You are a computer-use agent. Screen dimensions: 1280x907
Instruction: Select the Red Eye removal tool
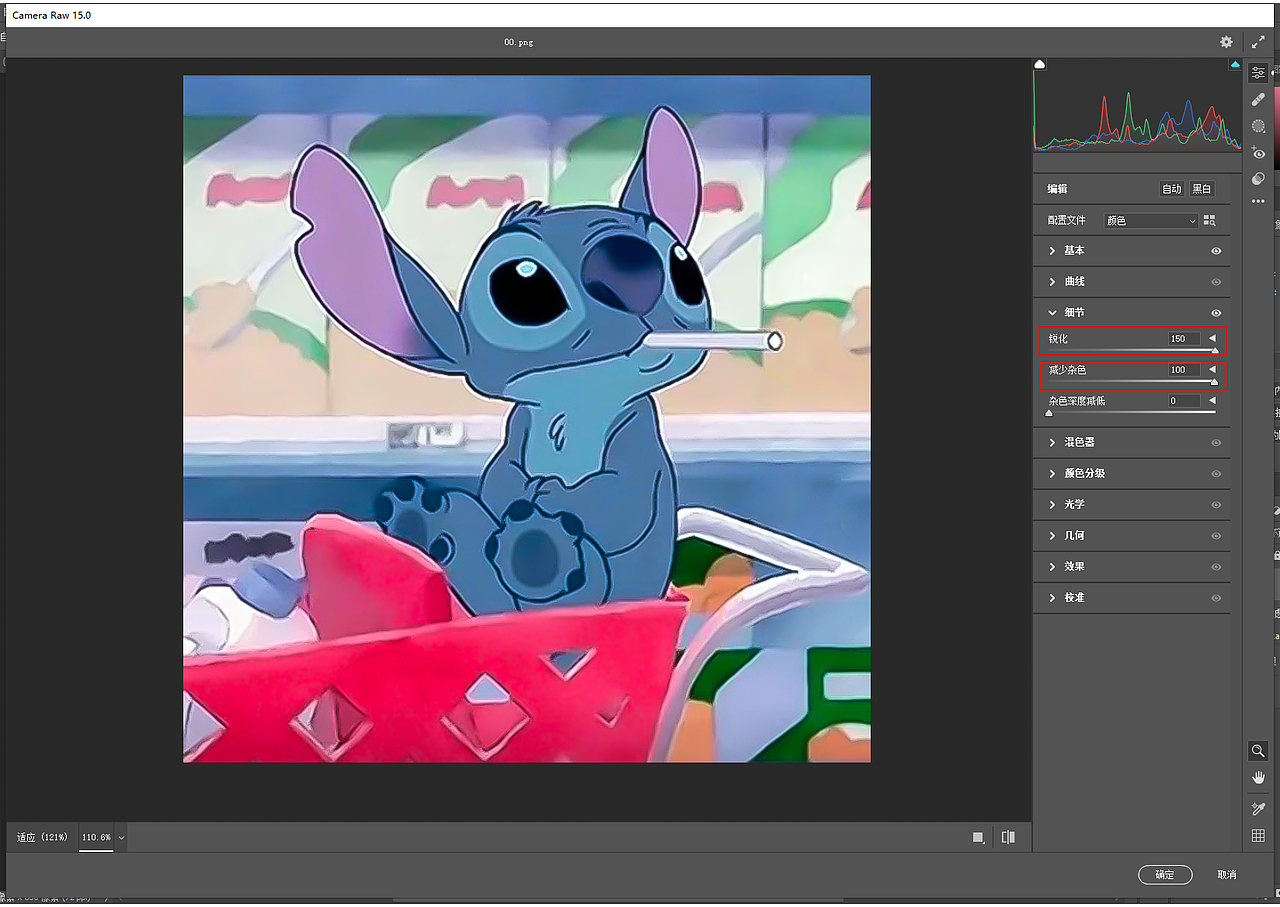point(1258,153)
